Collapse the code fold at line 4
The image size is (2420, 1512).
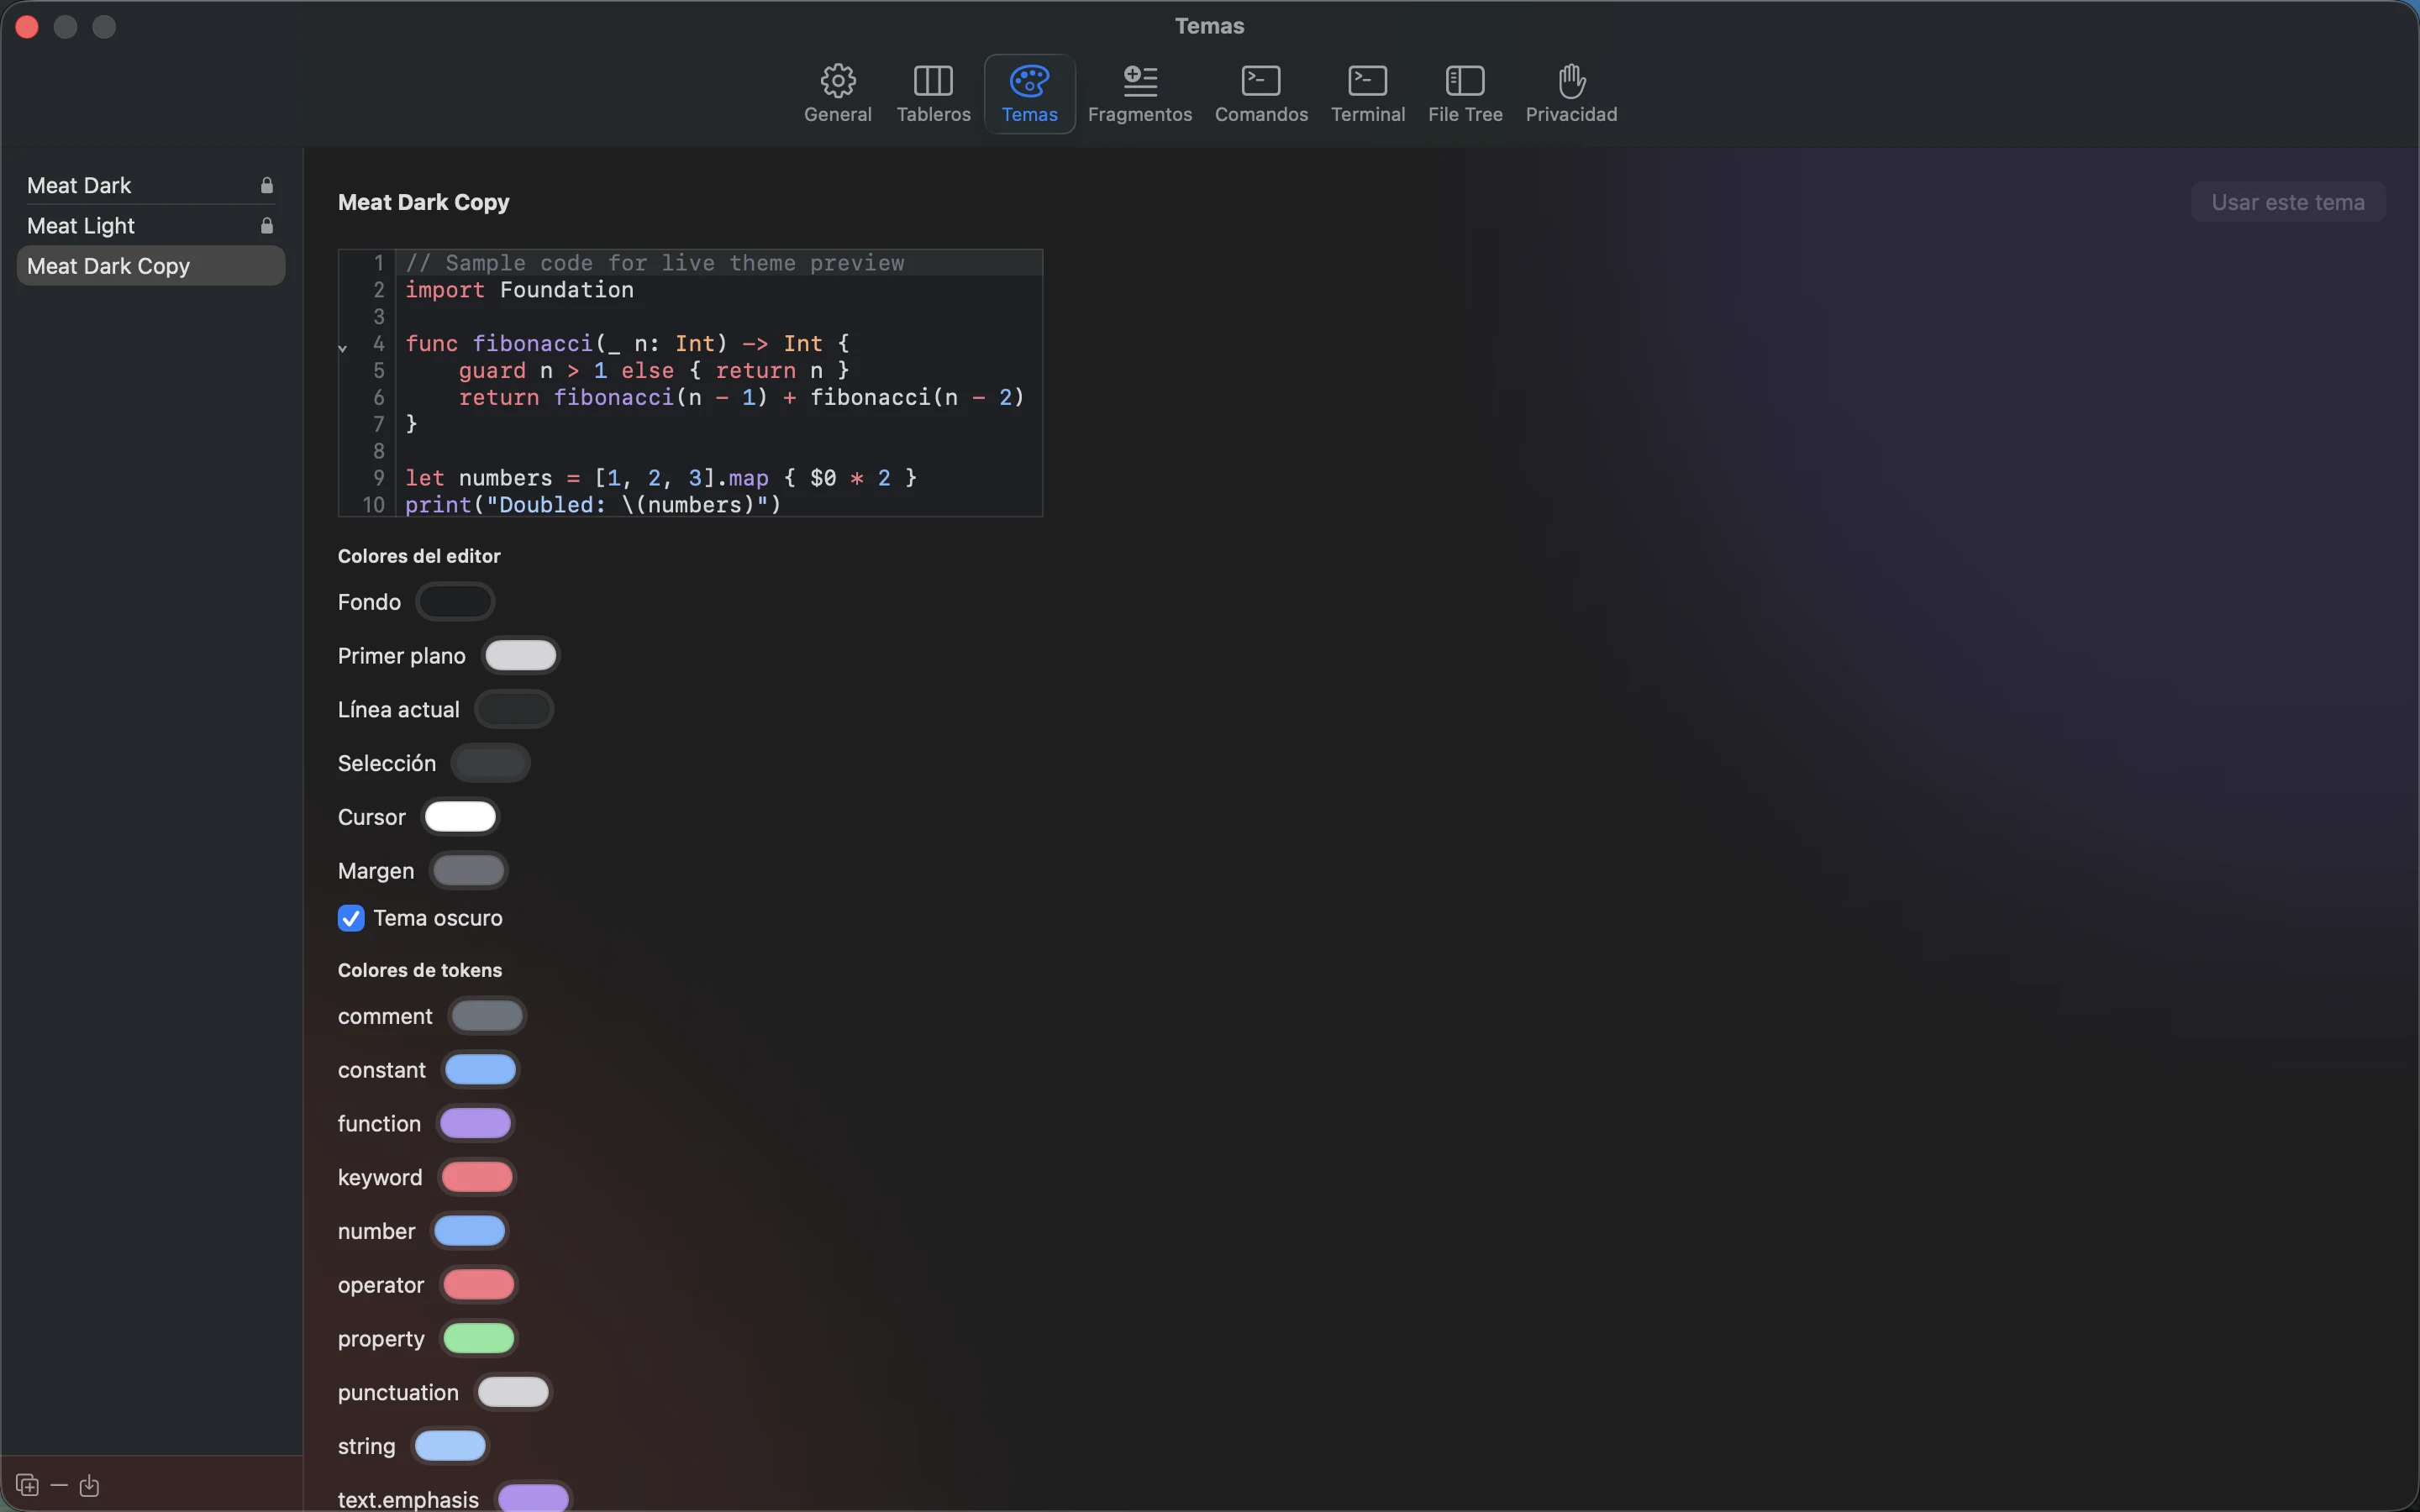click(x=343, y=348)
